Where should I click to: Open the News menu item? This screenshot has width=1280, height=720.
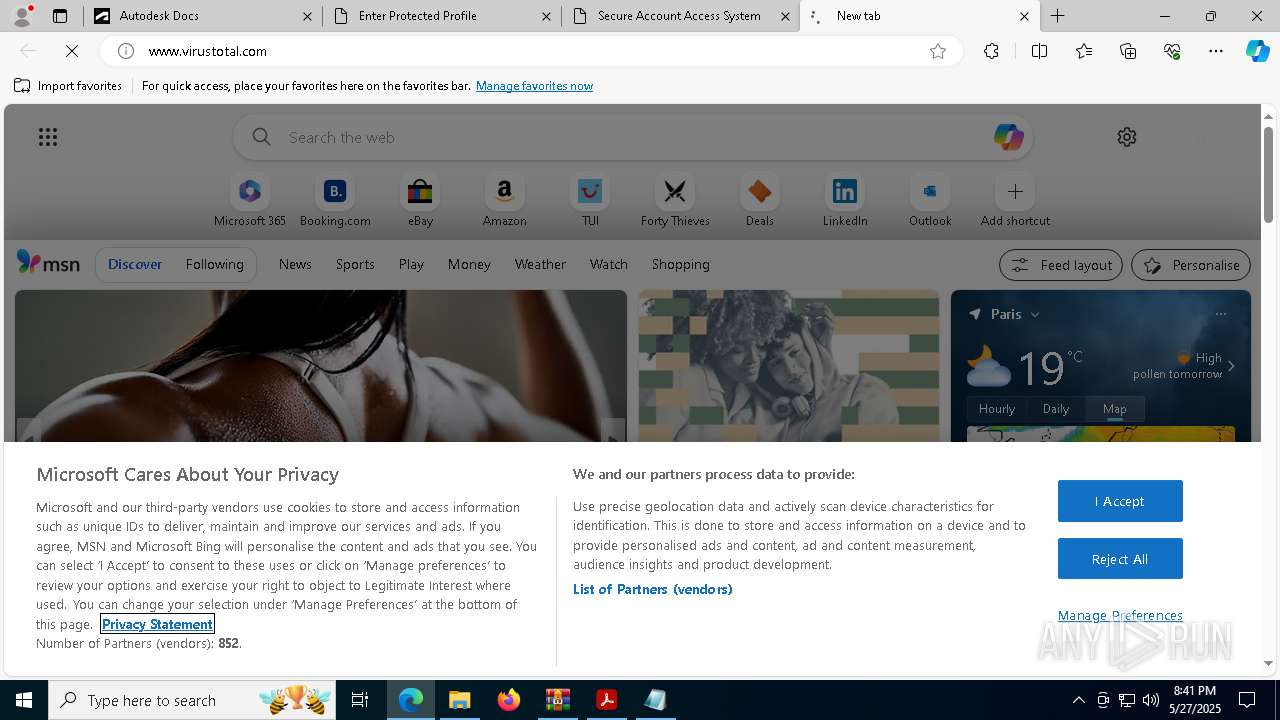click(x=295, y=264)
